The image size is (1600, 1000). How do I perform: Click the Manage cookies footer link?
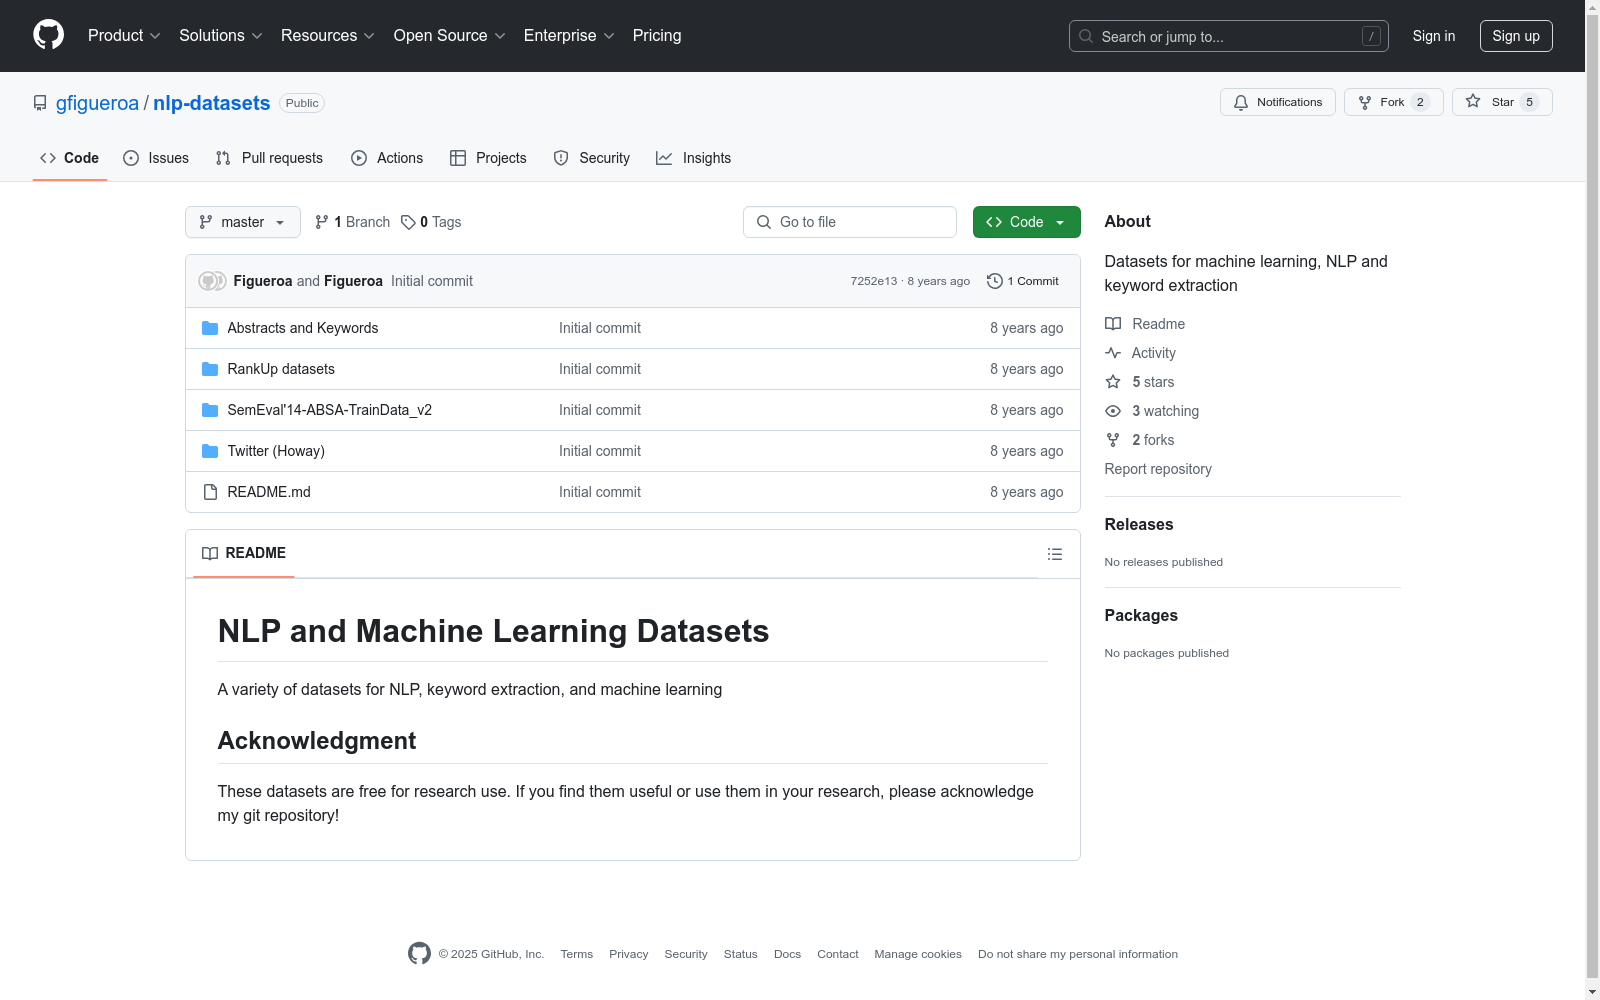point(918,954)
